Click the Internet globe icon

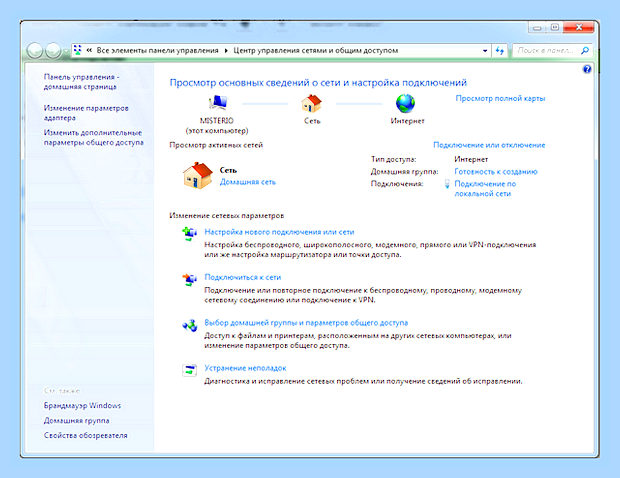pos(406,104)
